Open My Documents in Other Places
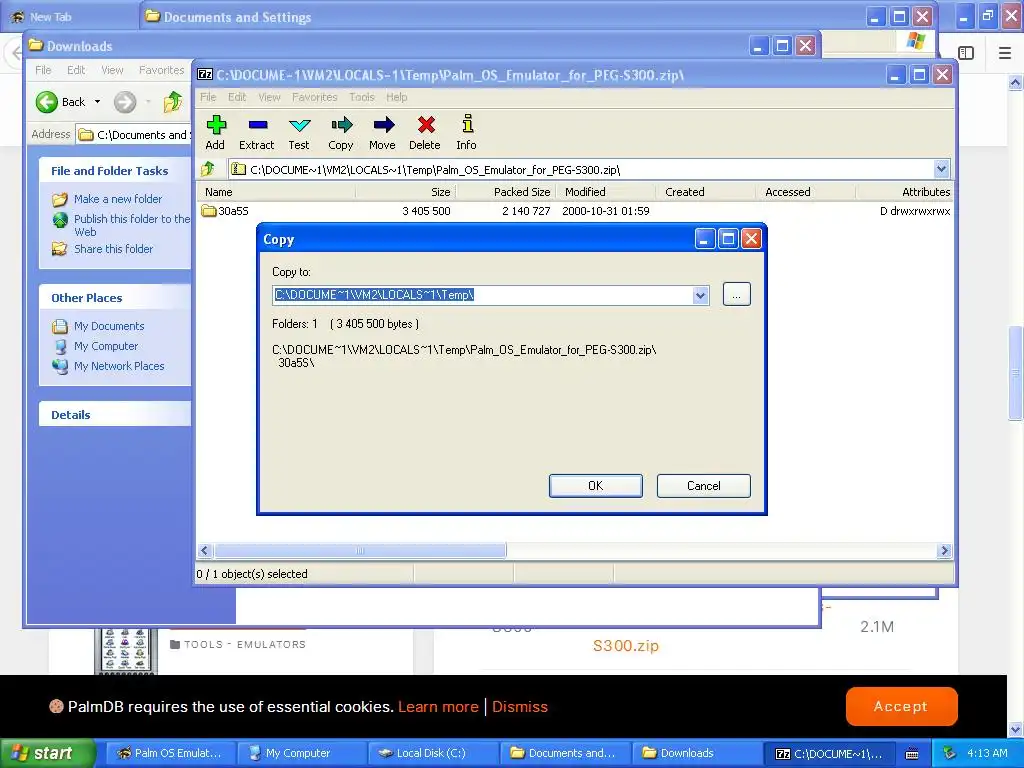 [108, 326]
